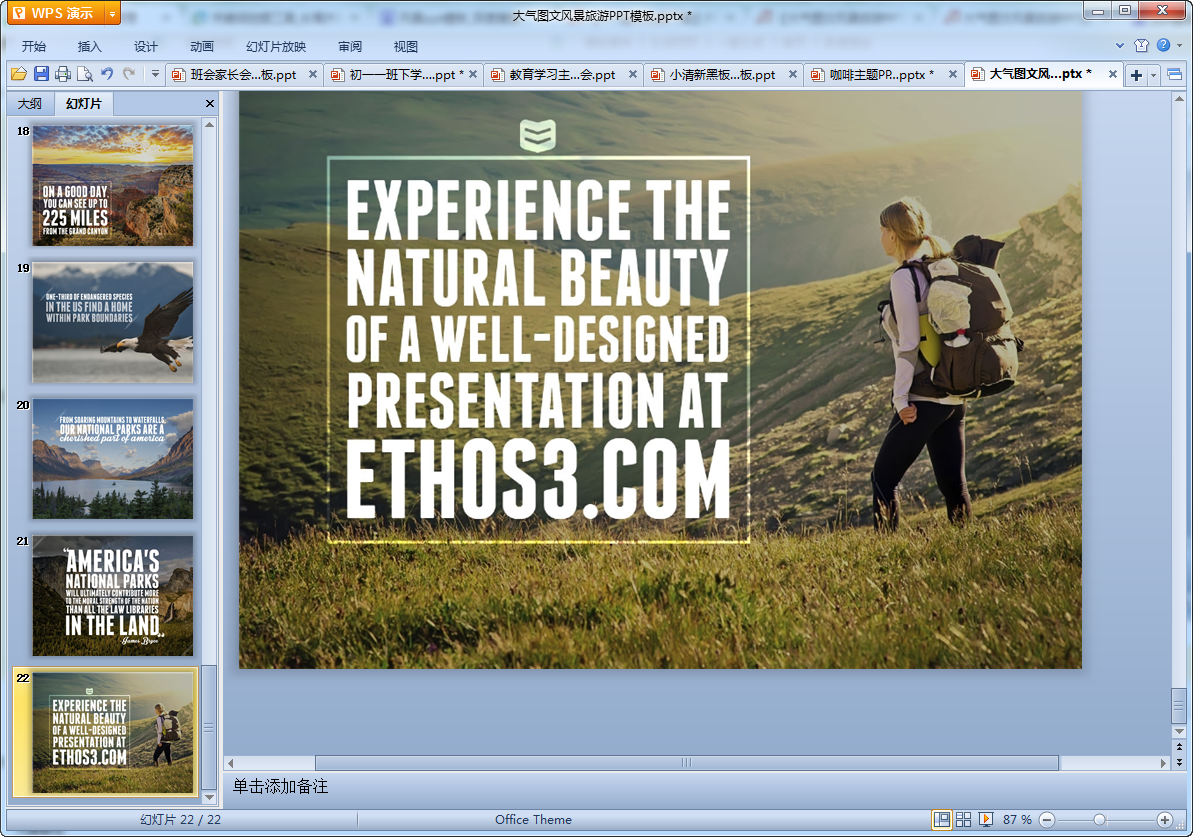Screen dimensions: 1193x837
Task: Zoom out with the minus button
Action: (1047, 819)
